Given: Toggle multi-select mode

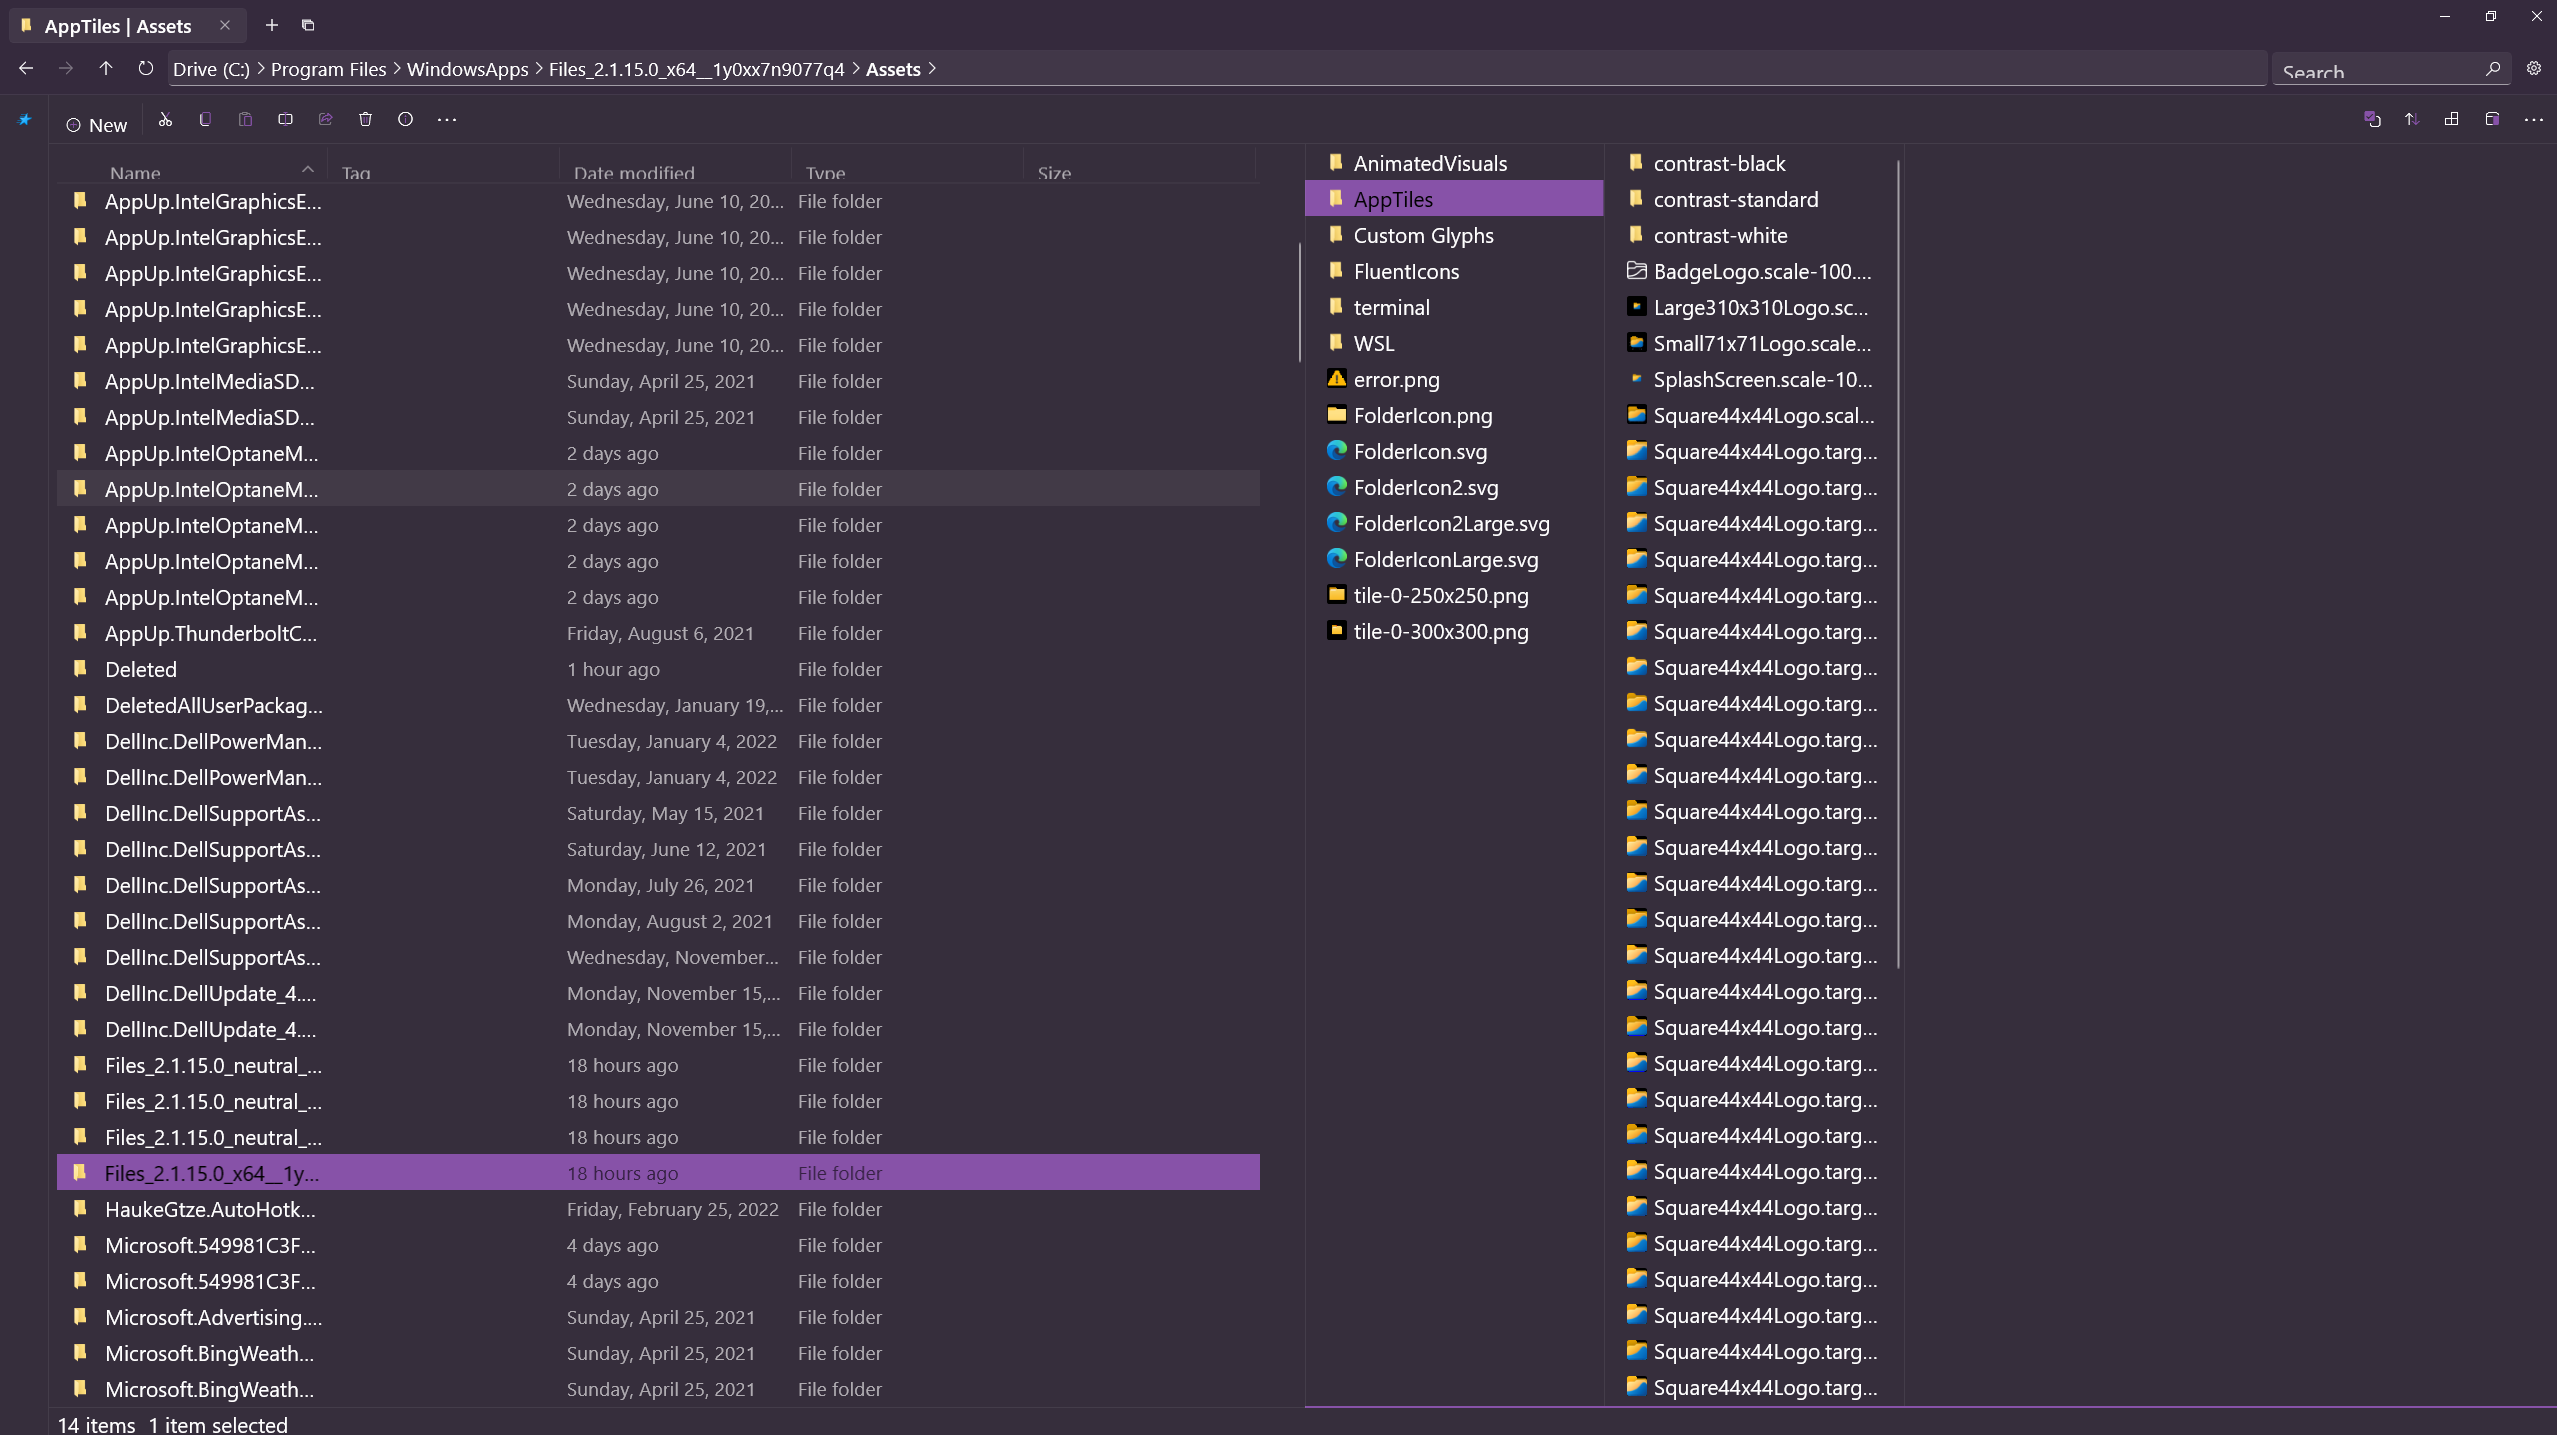Looking at the screenshot, I should click(2372, 119).
